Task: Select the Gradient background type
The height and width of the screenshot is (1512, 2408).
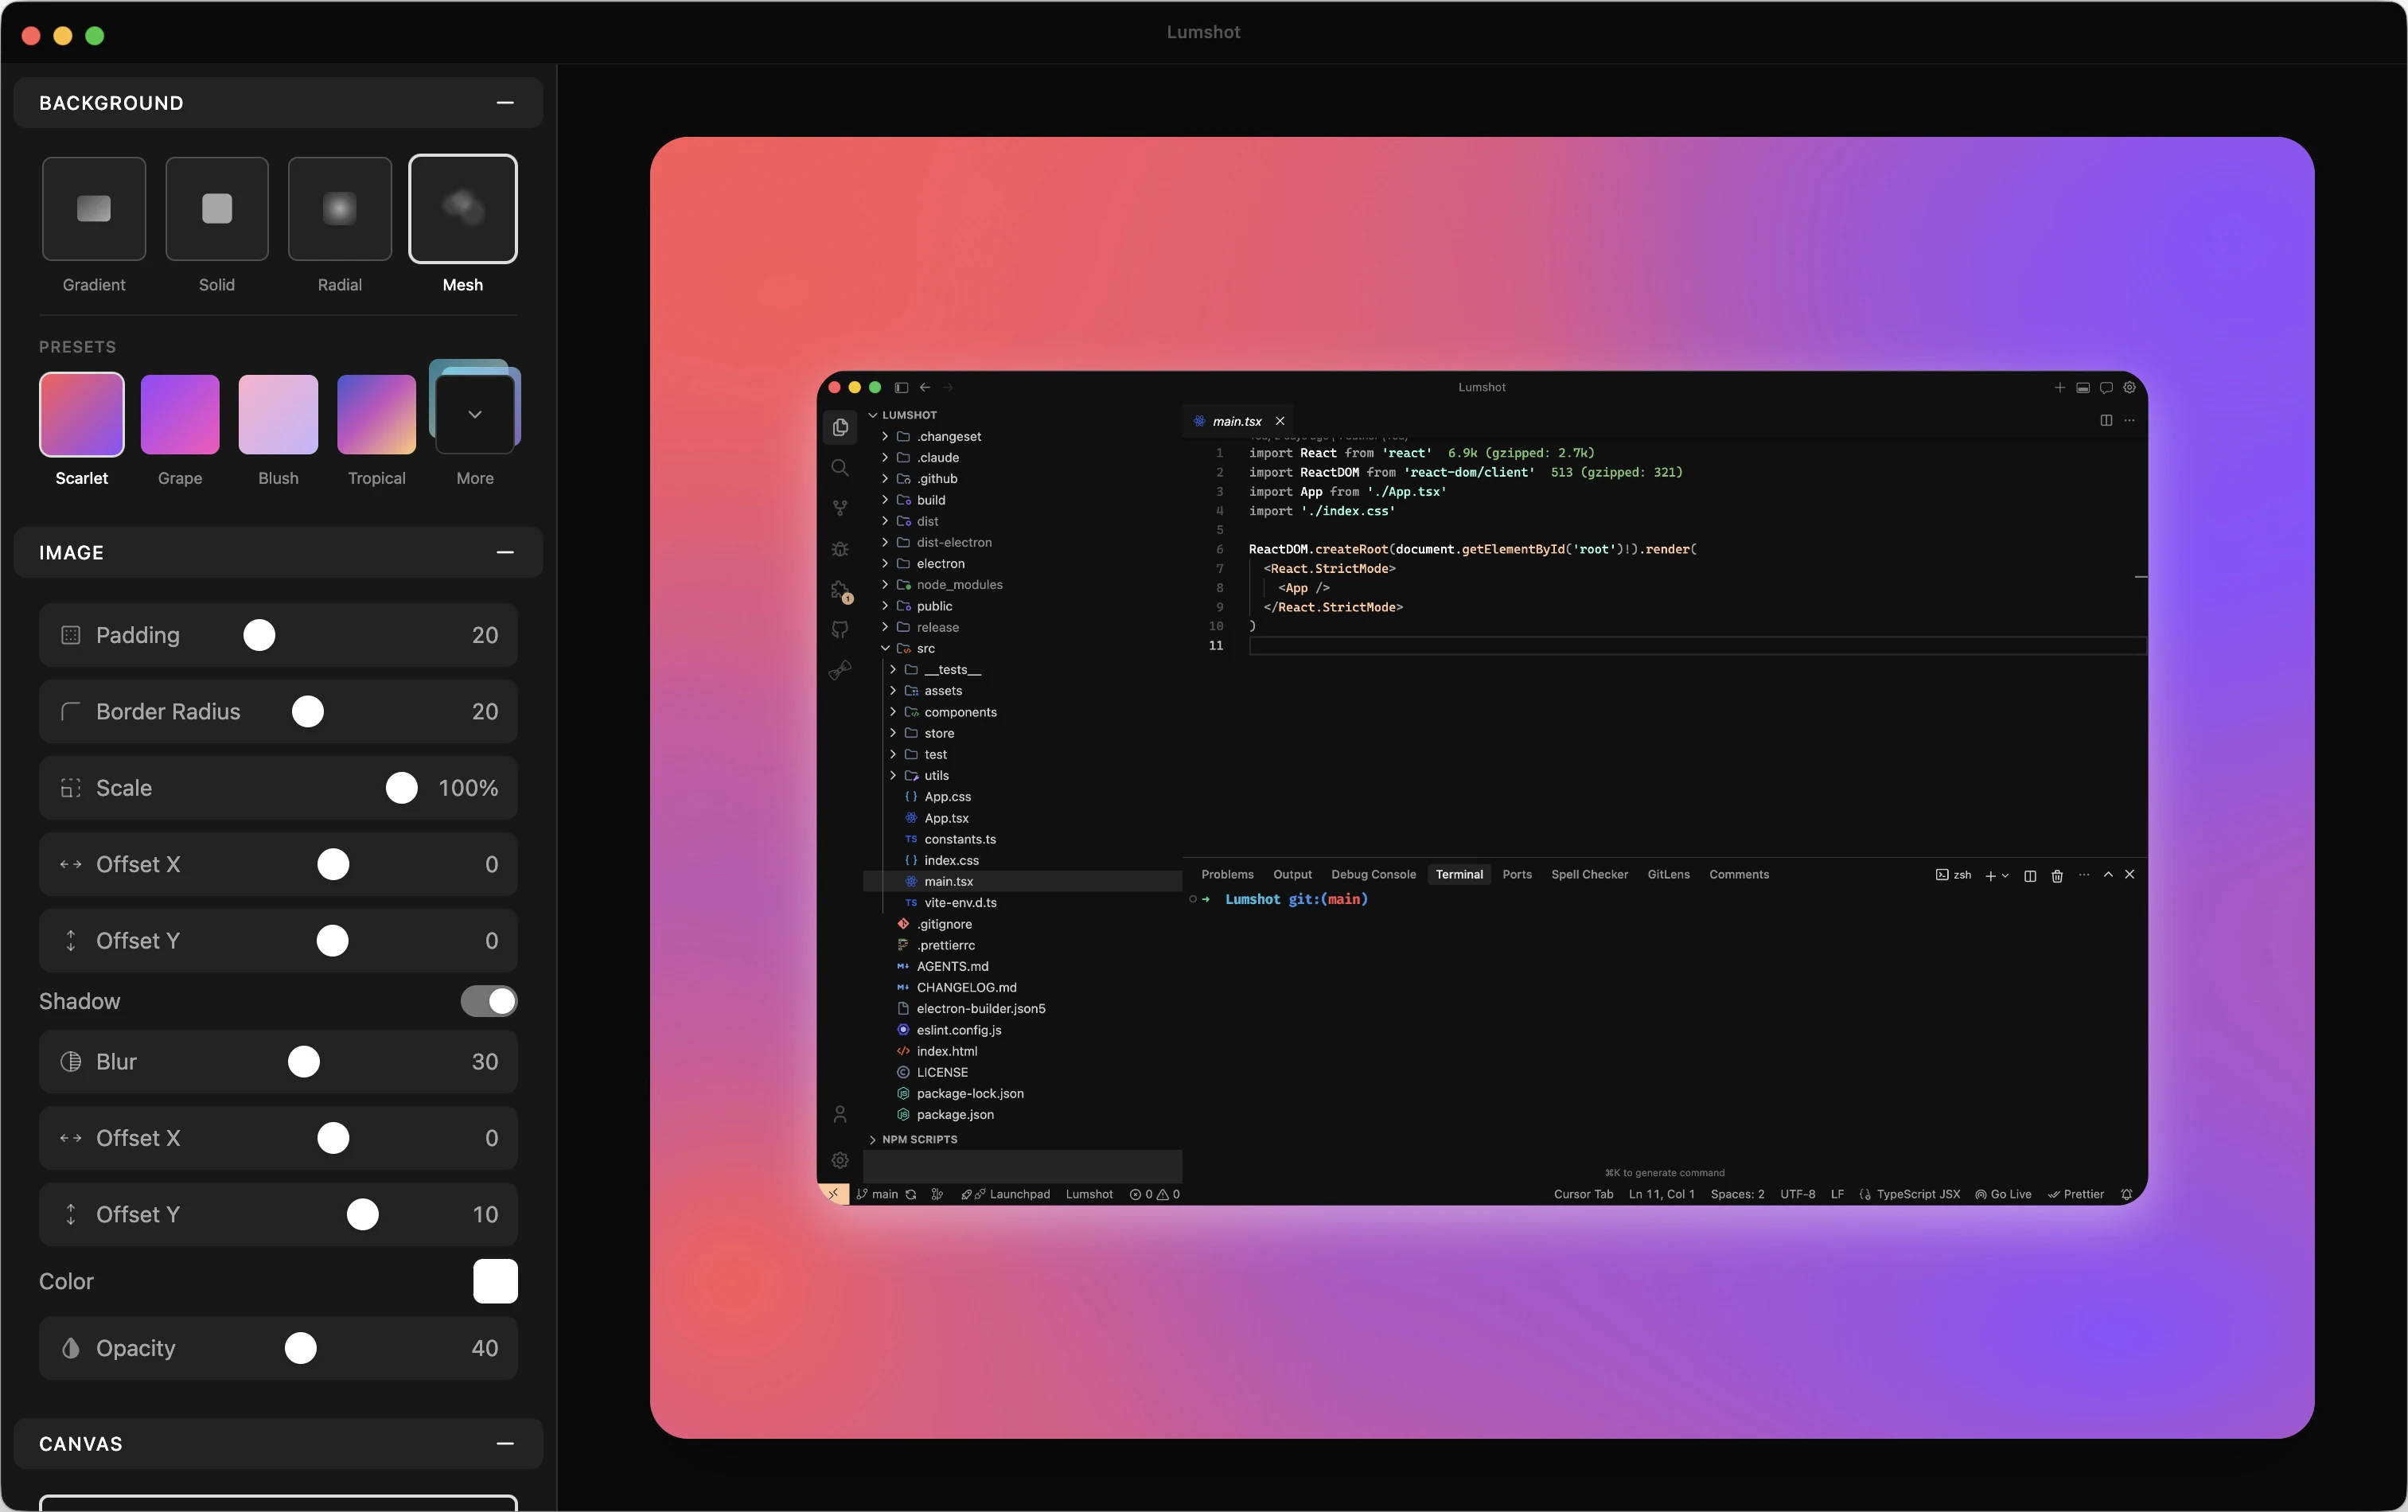Action: click(94, 209)
